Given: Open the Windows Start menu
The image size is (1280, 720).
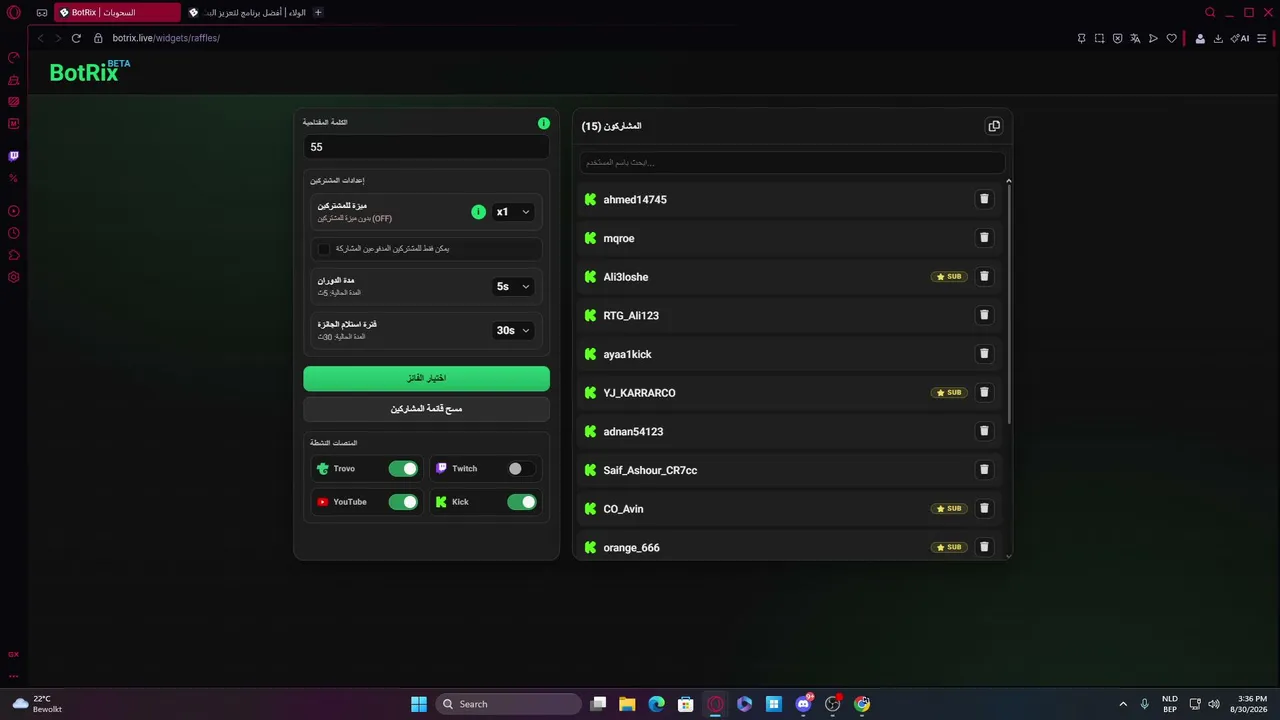Looking at the screenshot, I should click(419, 704).
